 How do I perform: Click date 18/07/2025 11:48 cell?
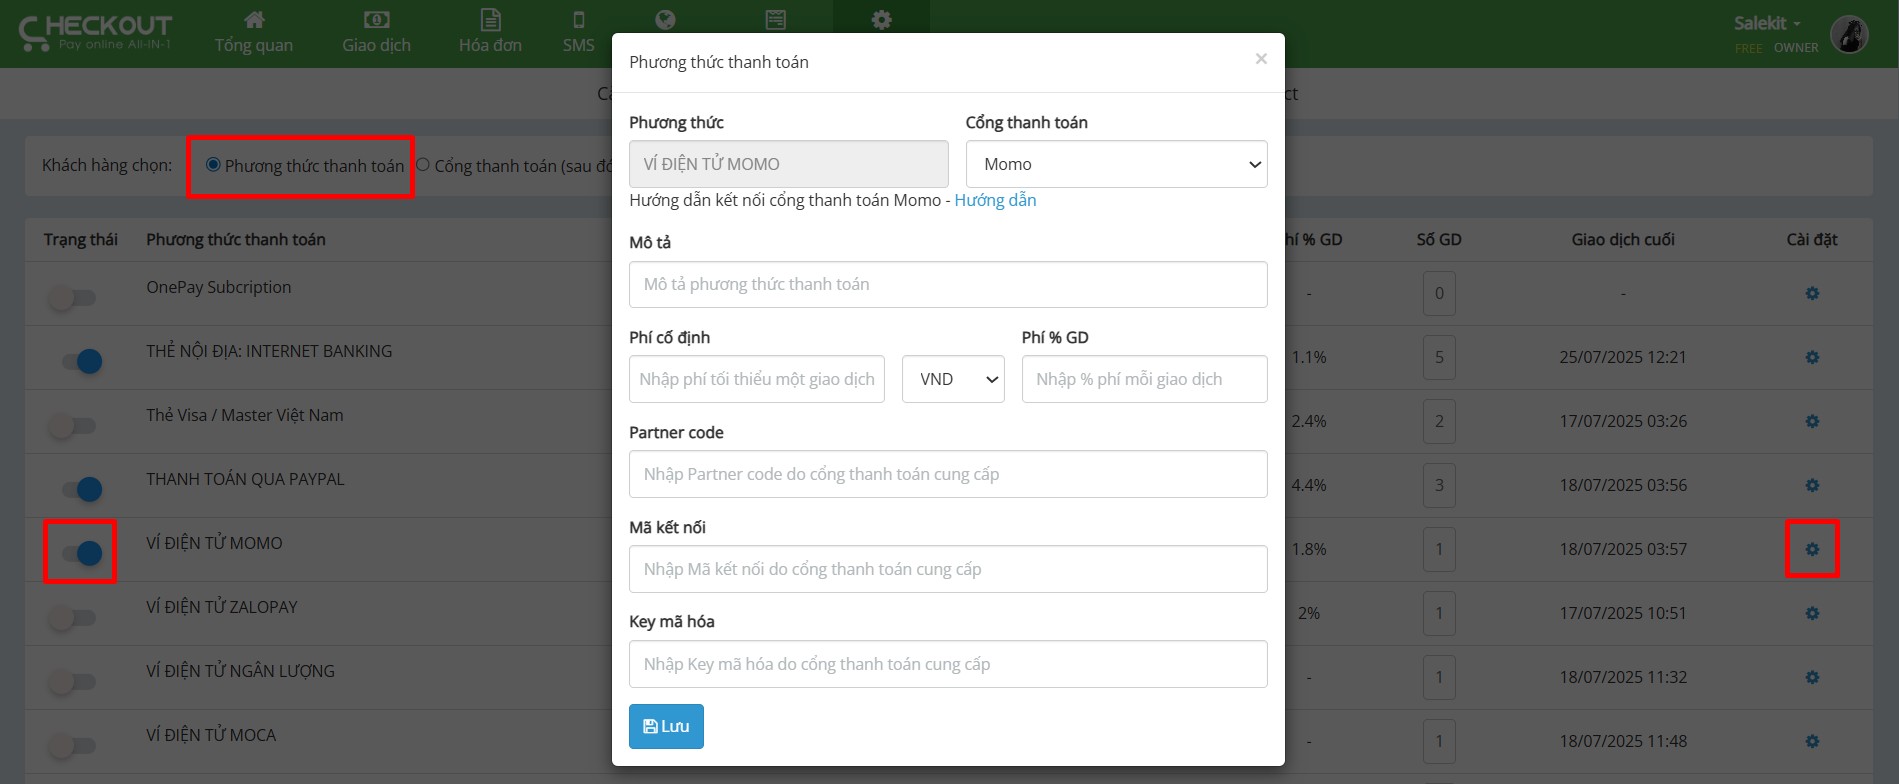tap(1623, 741)
